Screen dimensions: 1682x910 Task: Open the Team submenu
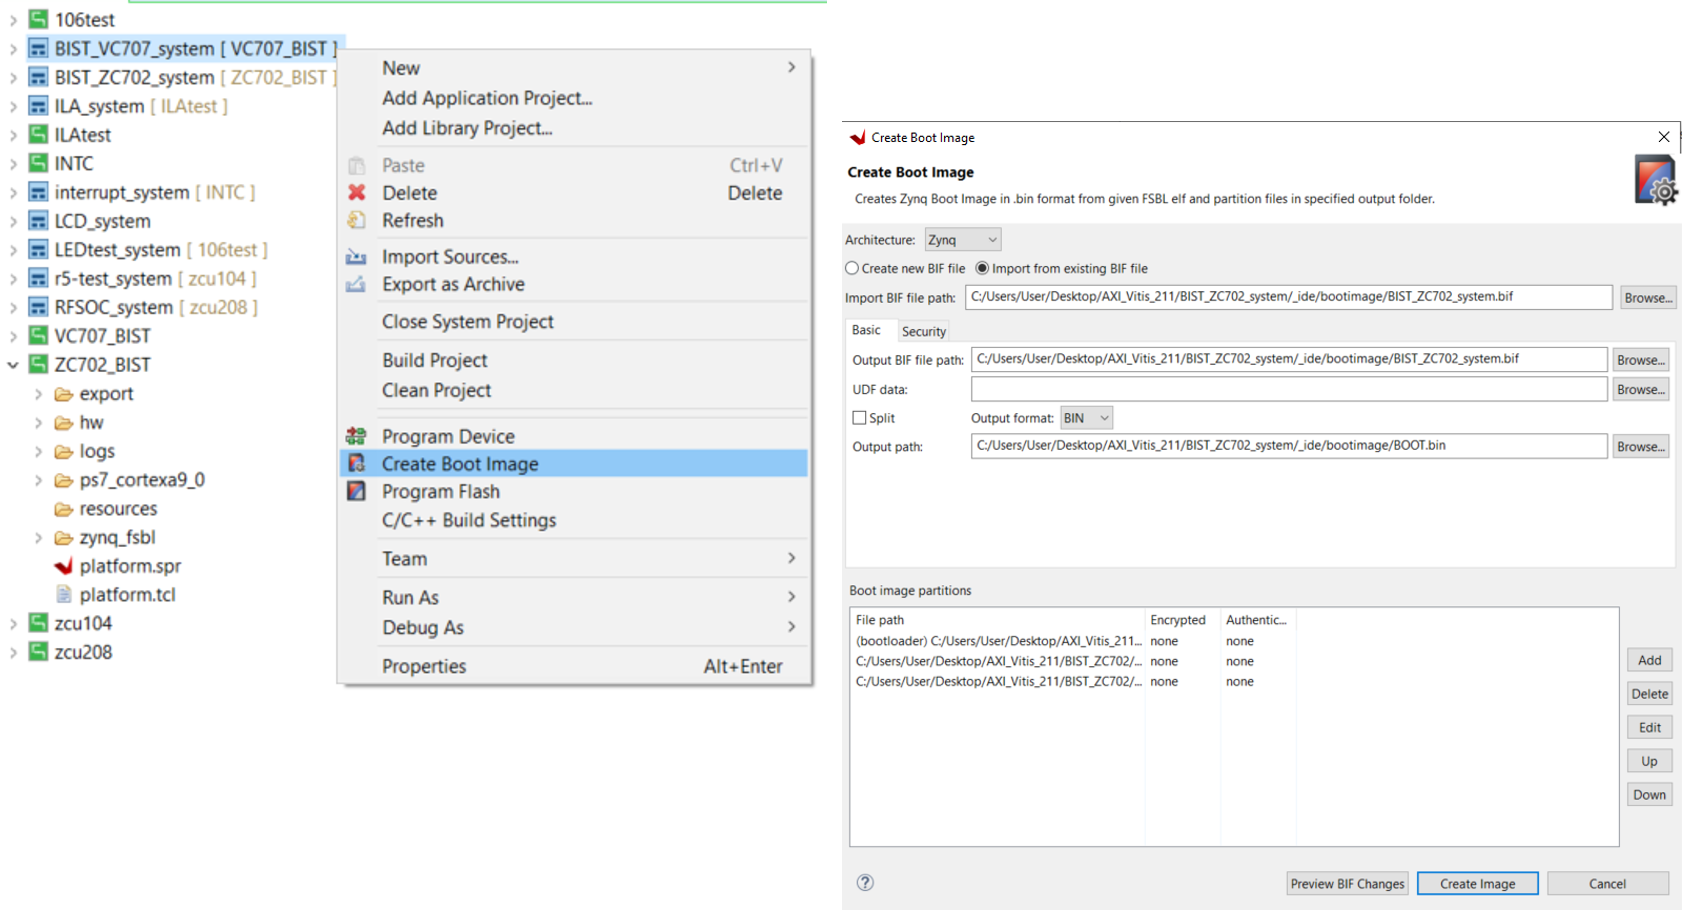(x=574, y=558)
